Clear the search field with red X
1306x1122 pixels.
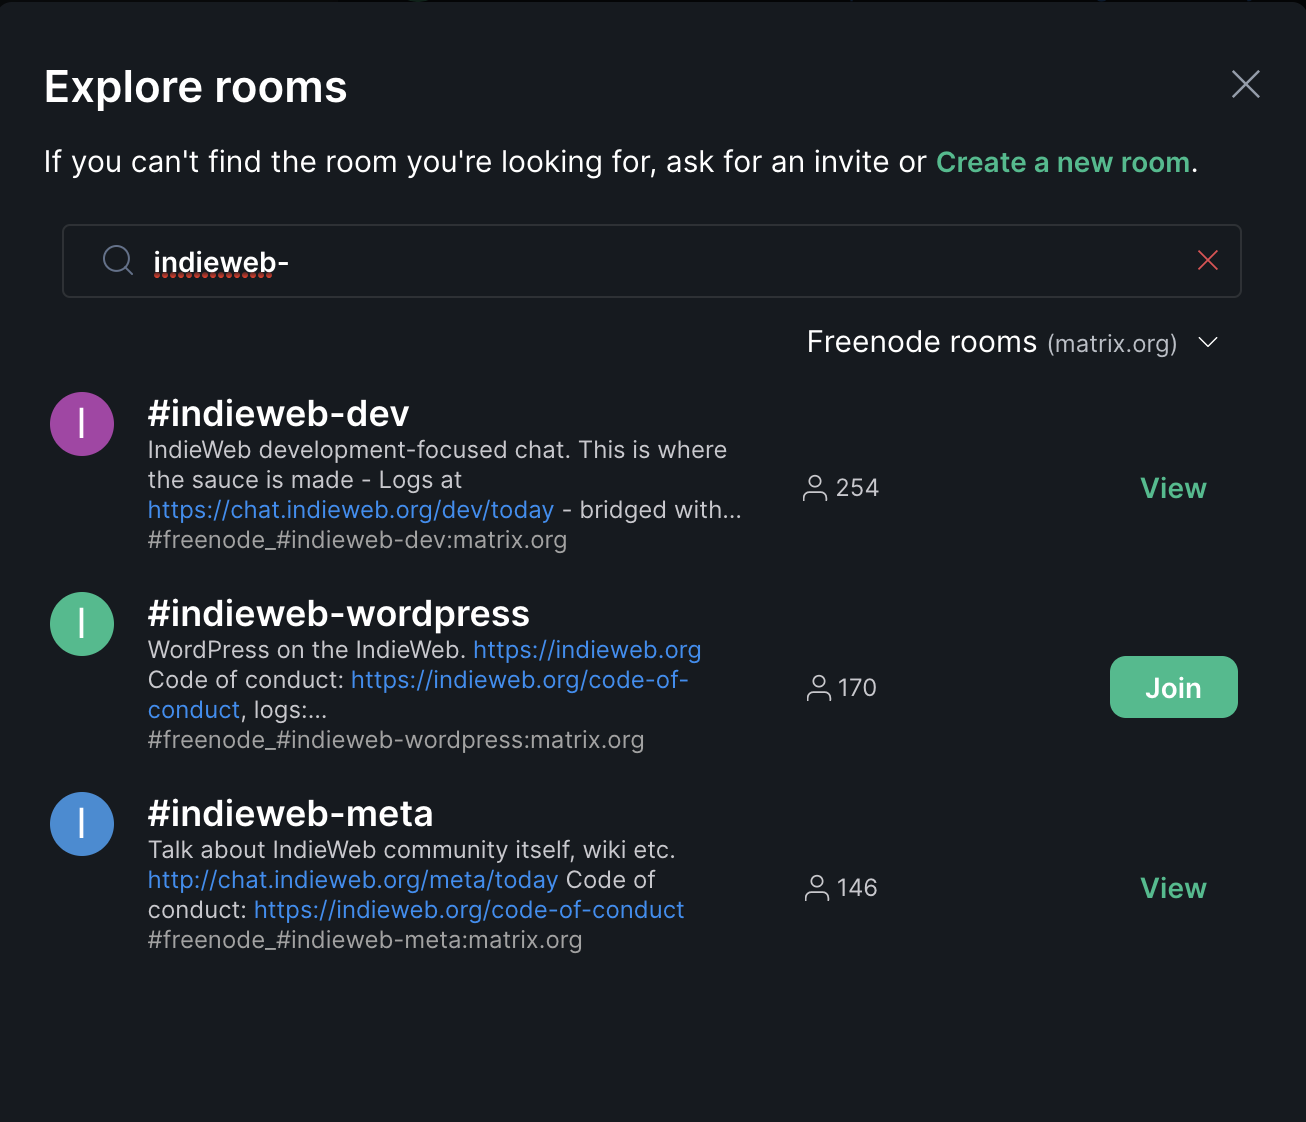pyautogui.click(x=1207, y=261)
